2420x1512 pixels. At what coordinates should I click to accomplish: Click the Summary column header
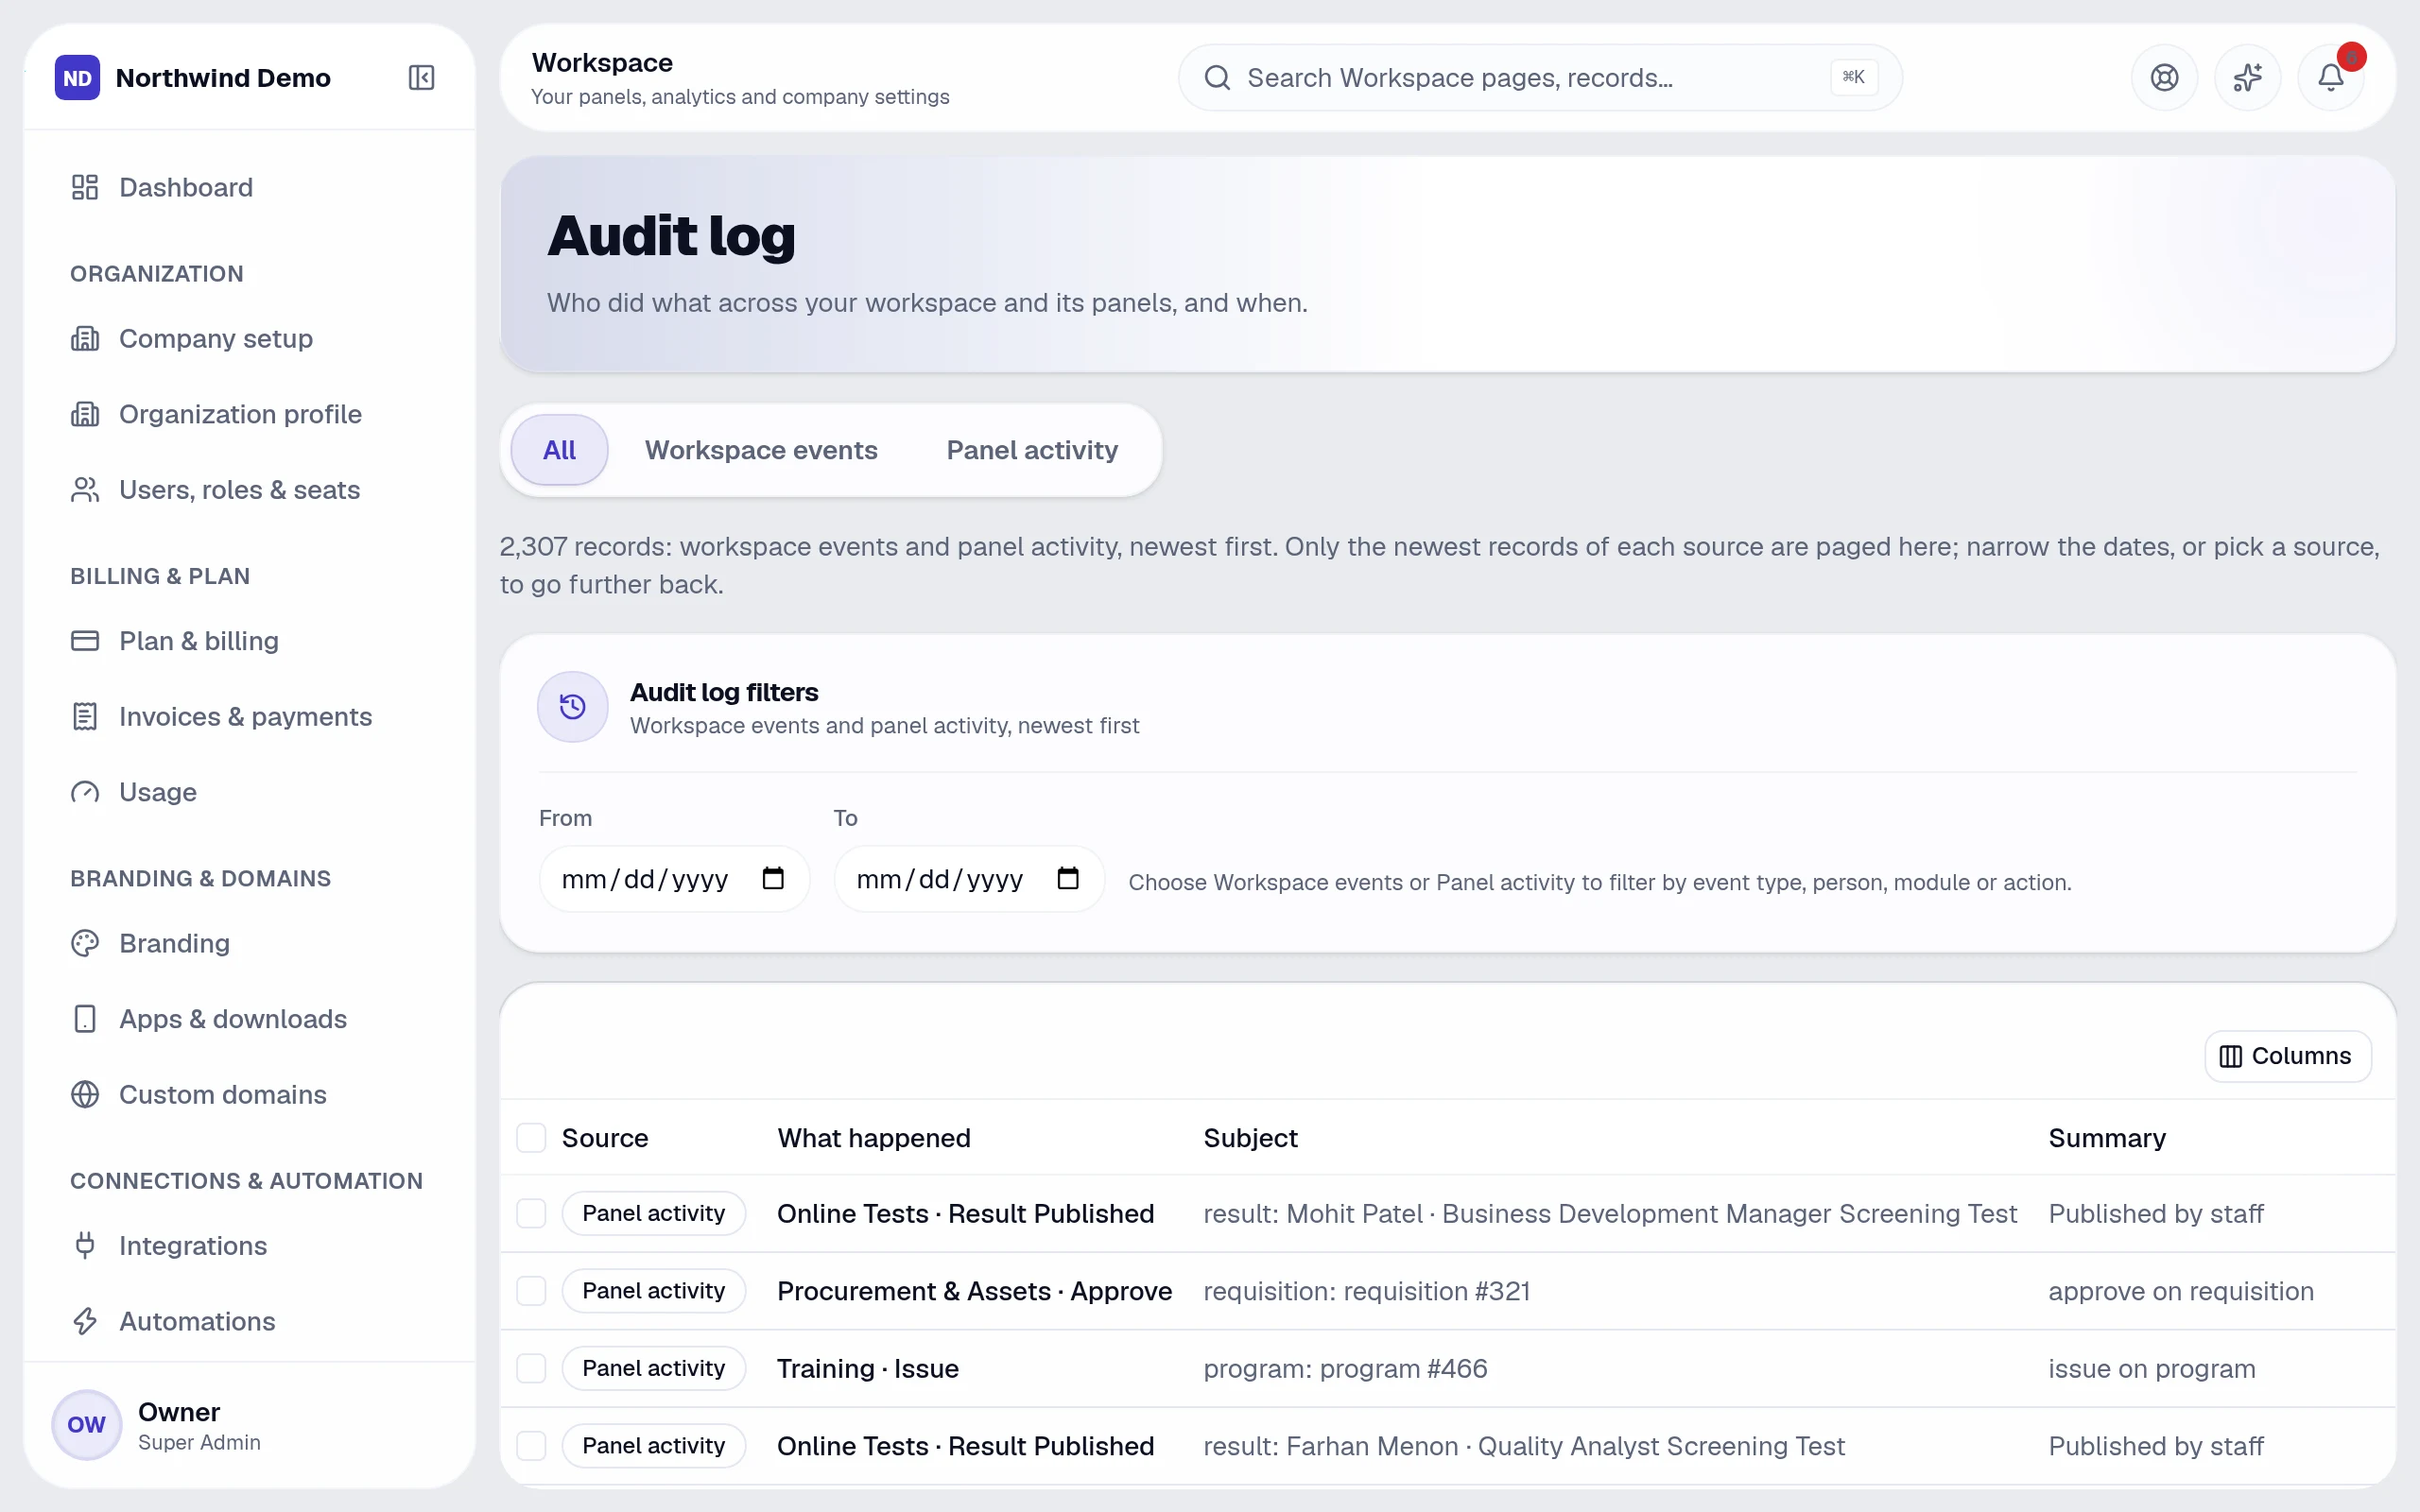click(2107, 1138)
